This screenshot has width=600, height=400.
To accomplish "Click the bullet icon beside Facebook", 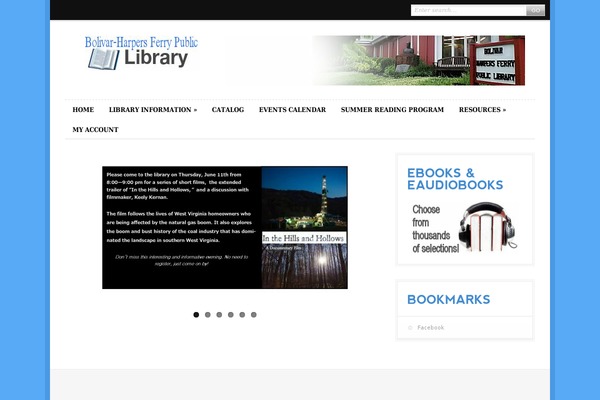I will click(x=410, y=328).
